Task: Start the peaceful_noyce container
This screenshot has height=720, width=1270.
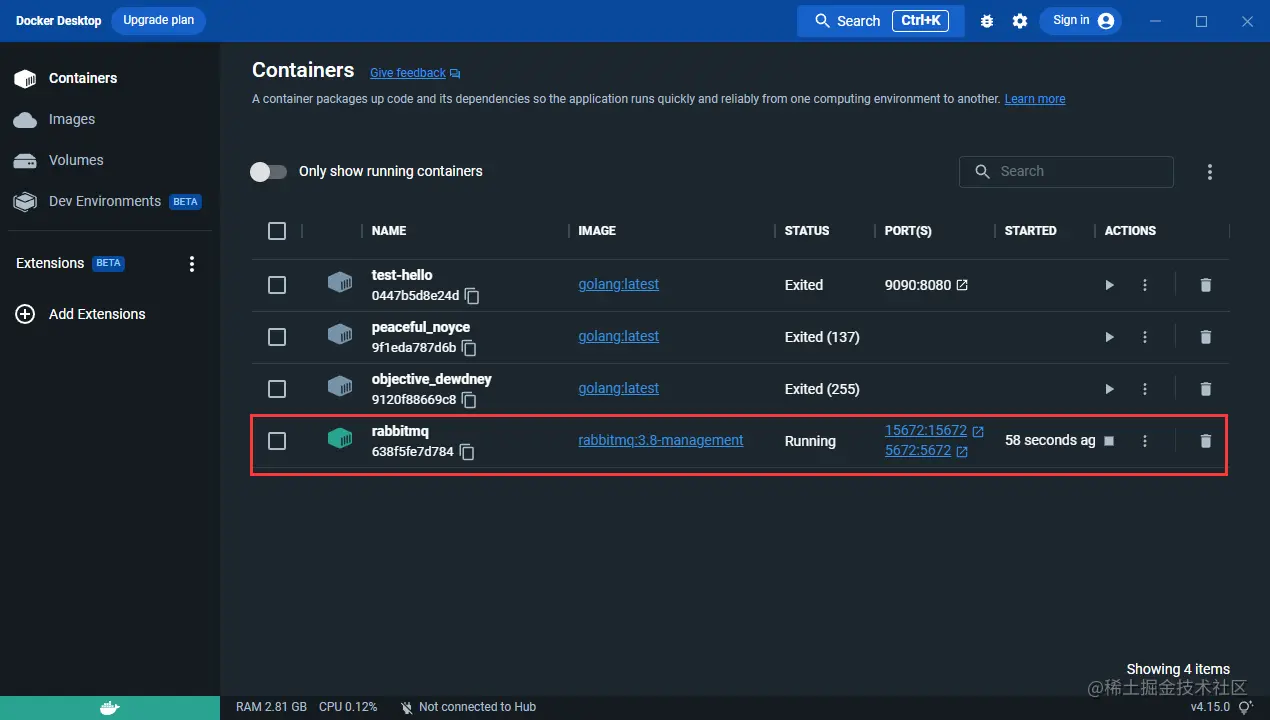Action: 1109,337
